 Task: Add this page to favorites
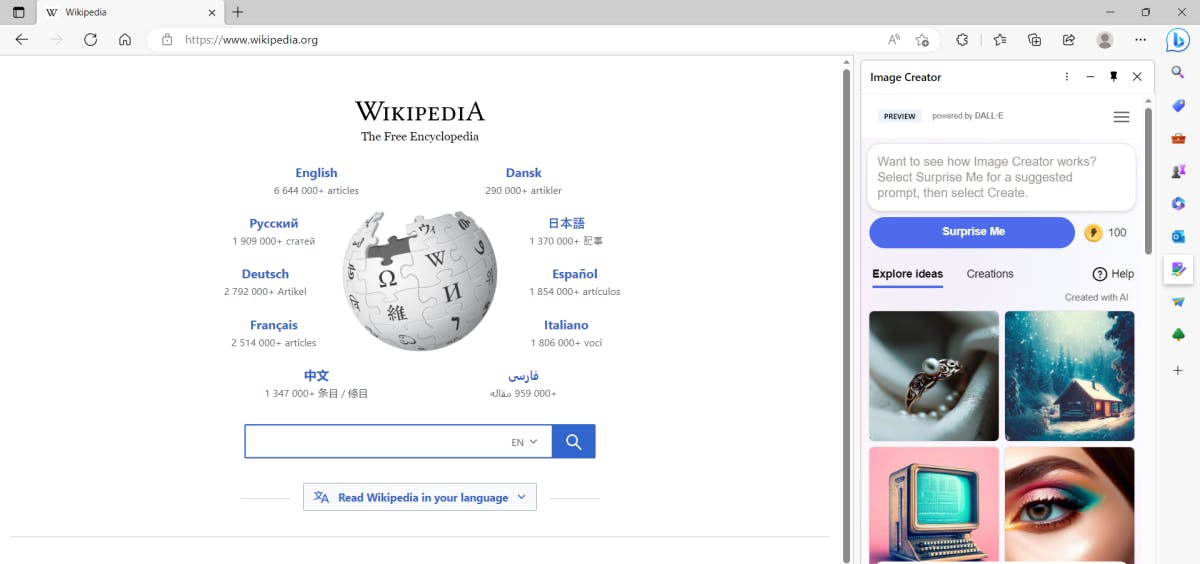click(x=922, y=40)
